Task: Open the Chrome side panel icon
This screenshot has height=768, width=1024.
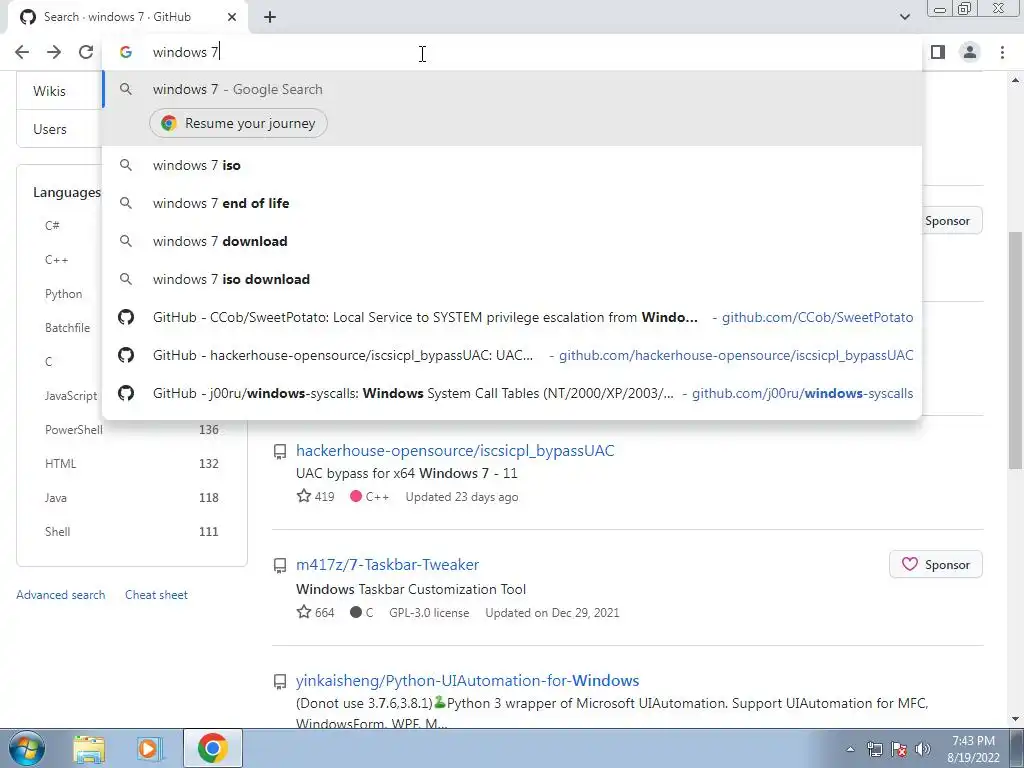Action: click(938, 52)
